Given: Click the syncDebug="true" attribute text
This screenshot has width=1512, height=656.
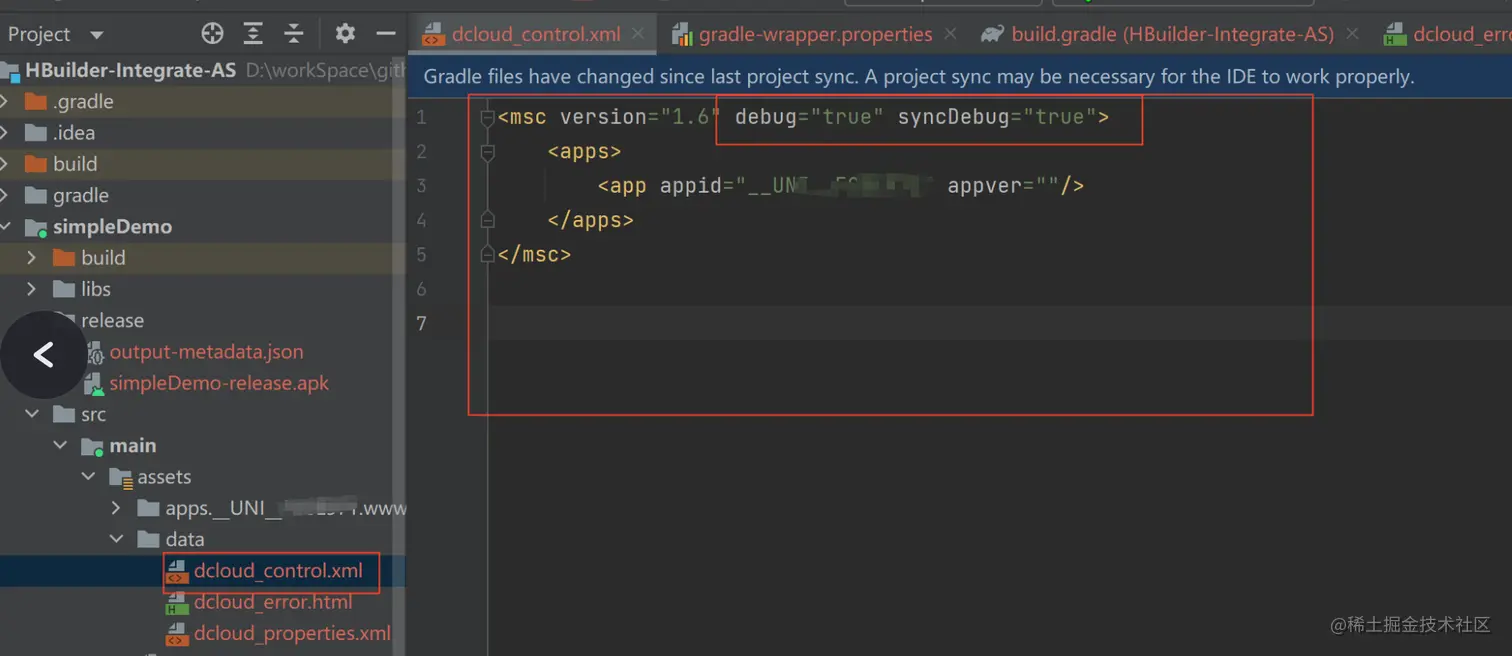Looking at the screenshot, I should click(x=997, y=117).
